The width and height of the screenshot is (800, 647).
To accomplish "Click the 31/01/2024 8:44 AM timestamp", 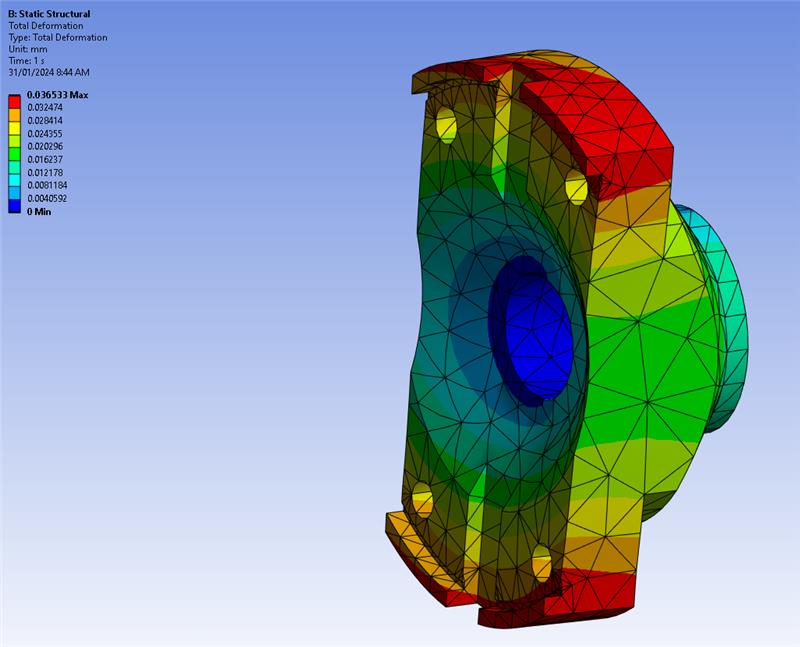I will (x=49, y=73).
